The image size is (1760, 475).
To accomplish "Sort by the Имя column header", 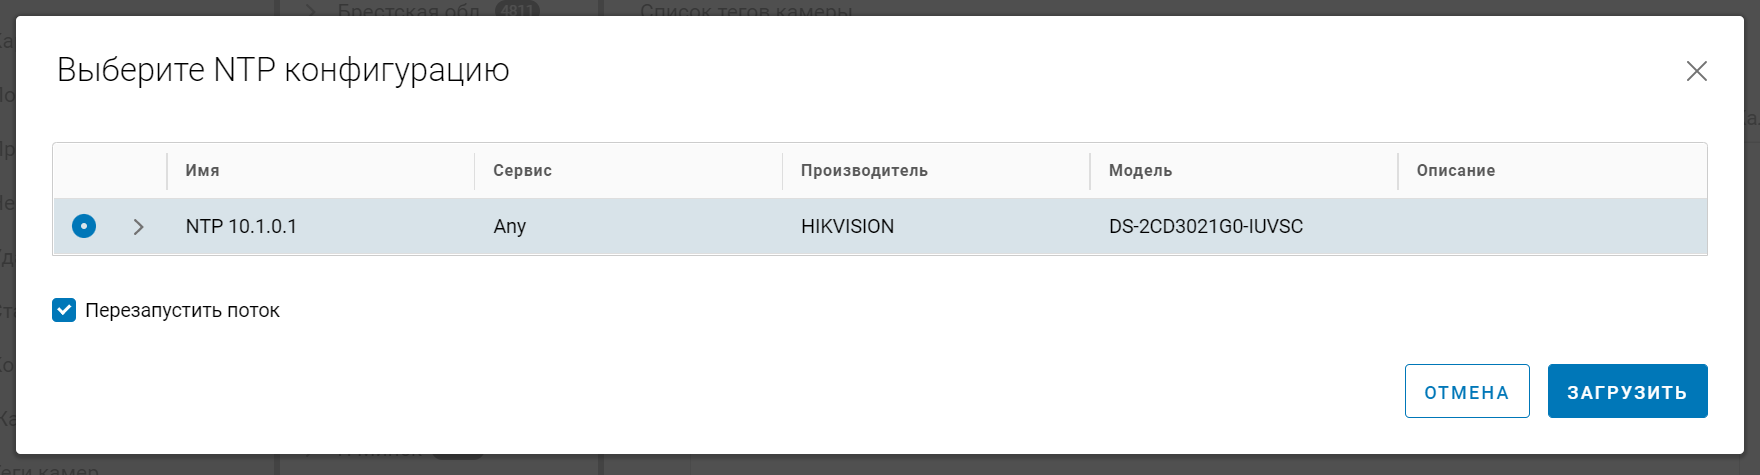I will pos(202,171).
